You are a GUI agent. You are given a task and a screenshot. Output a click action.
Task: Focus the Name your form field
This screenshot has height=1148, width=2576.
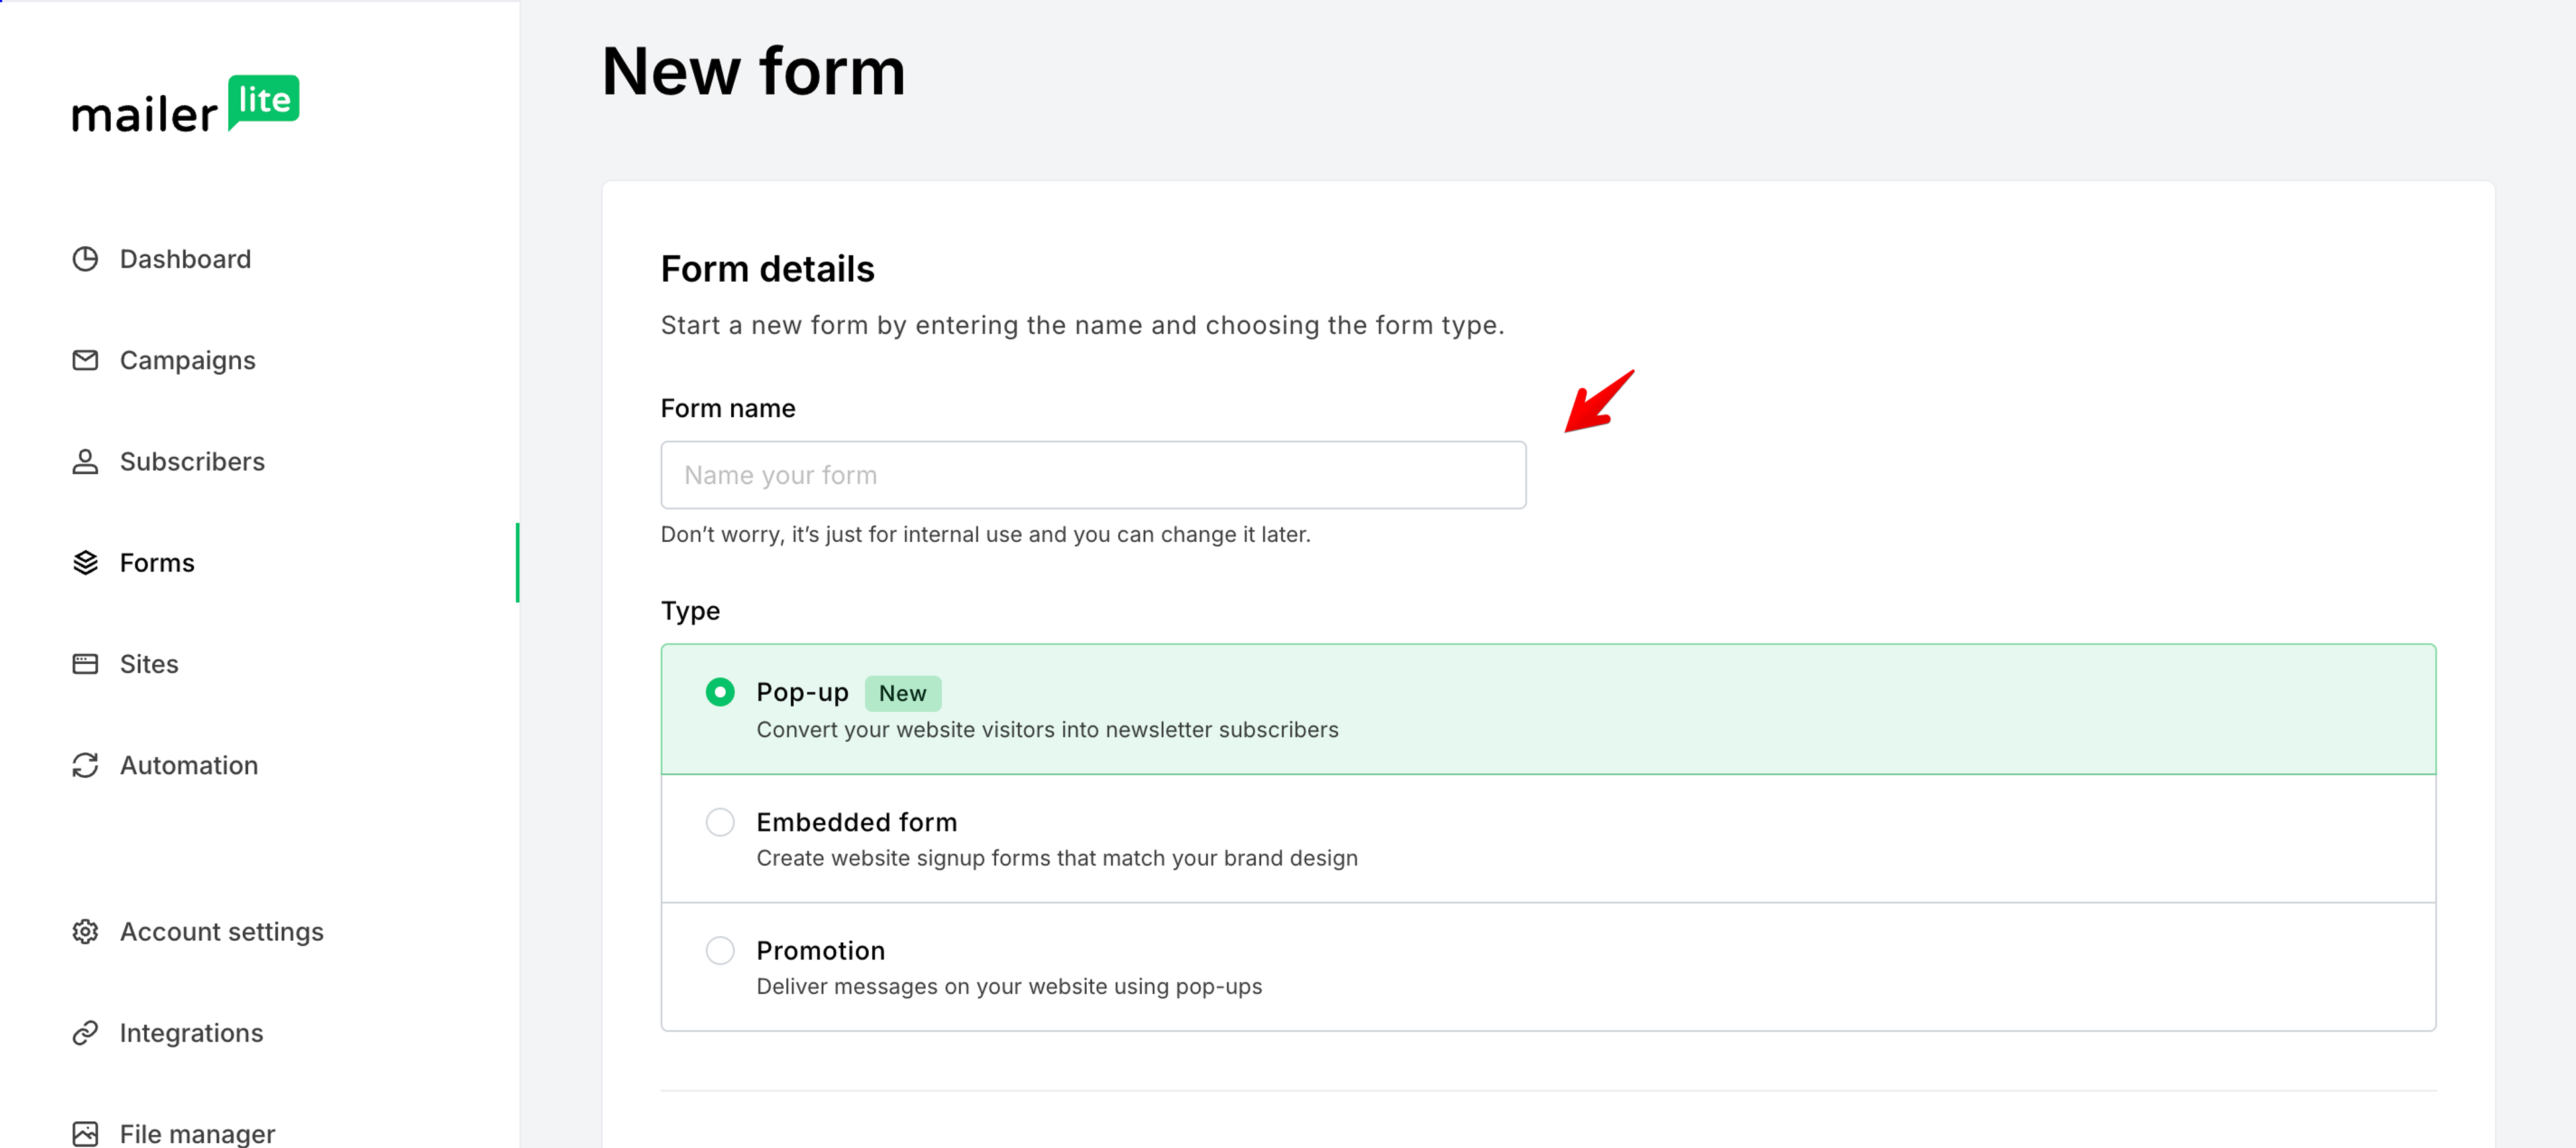1093,475
